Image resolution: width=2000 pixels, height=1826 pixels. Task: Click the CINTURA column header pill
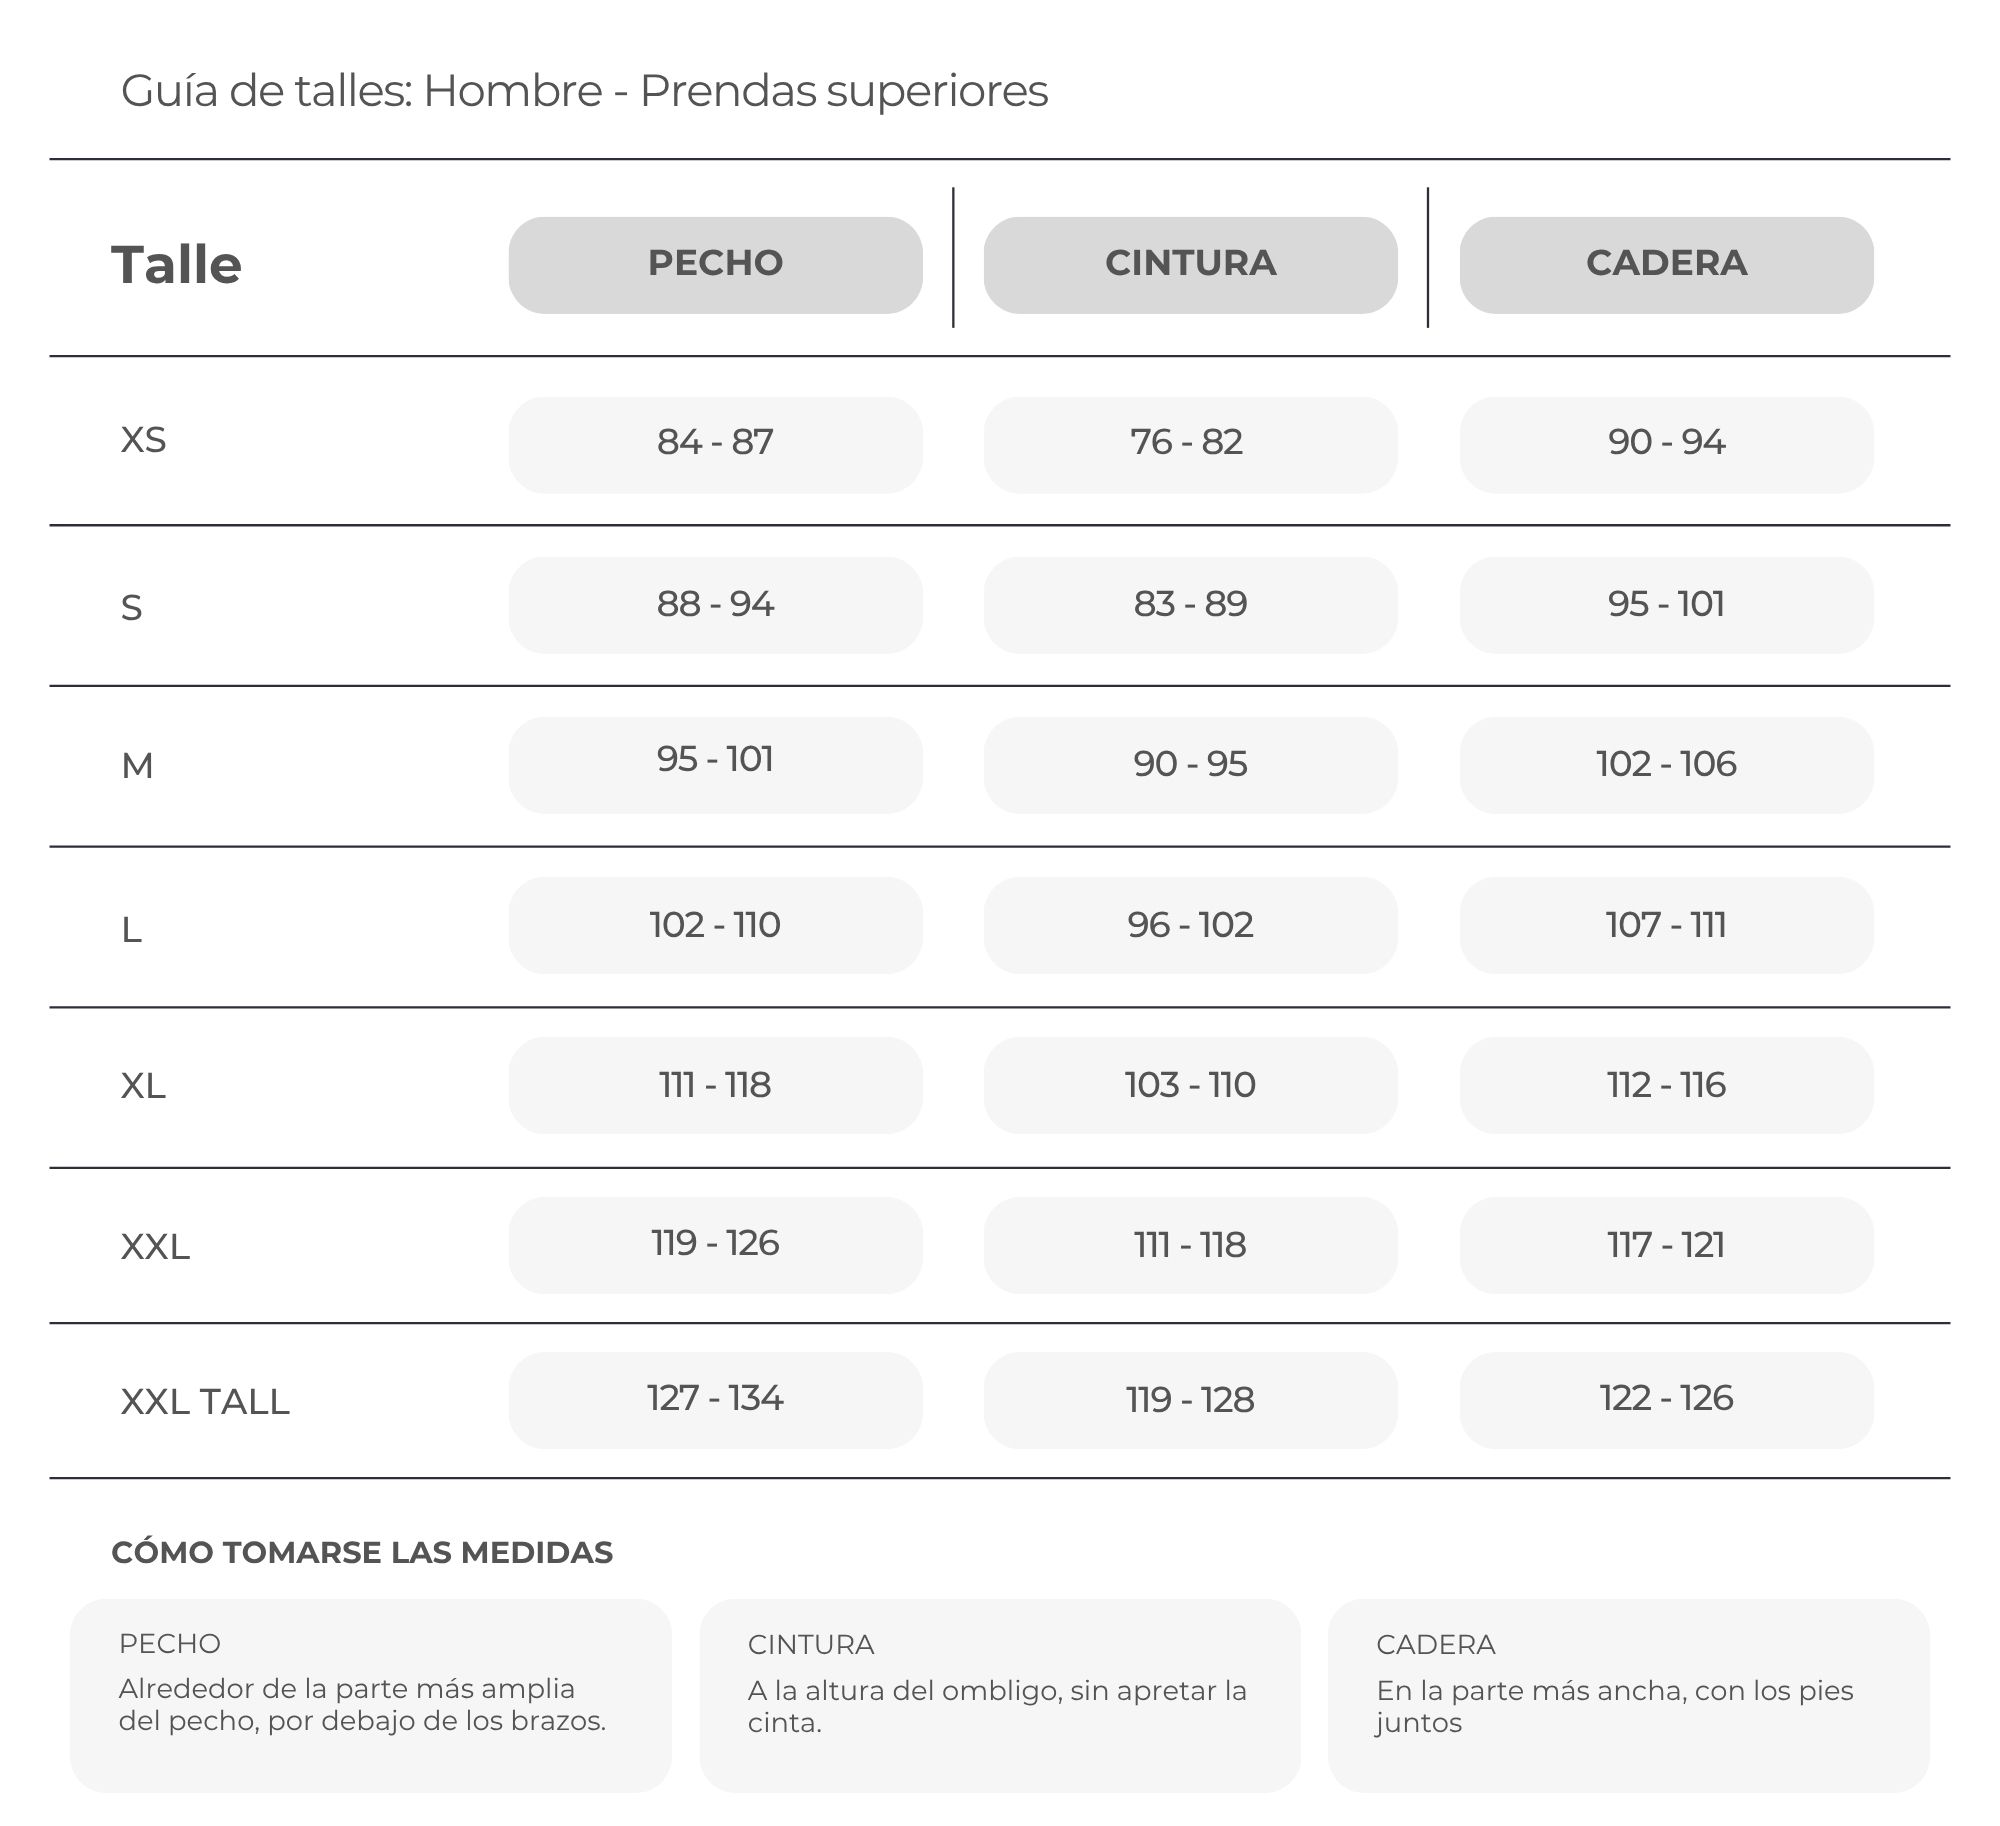click(1190, 265)
